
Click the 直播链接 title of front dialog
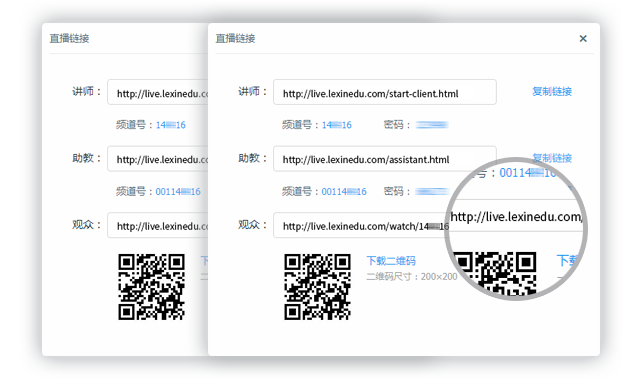coord(235,38)
